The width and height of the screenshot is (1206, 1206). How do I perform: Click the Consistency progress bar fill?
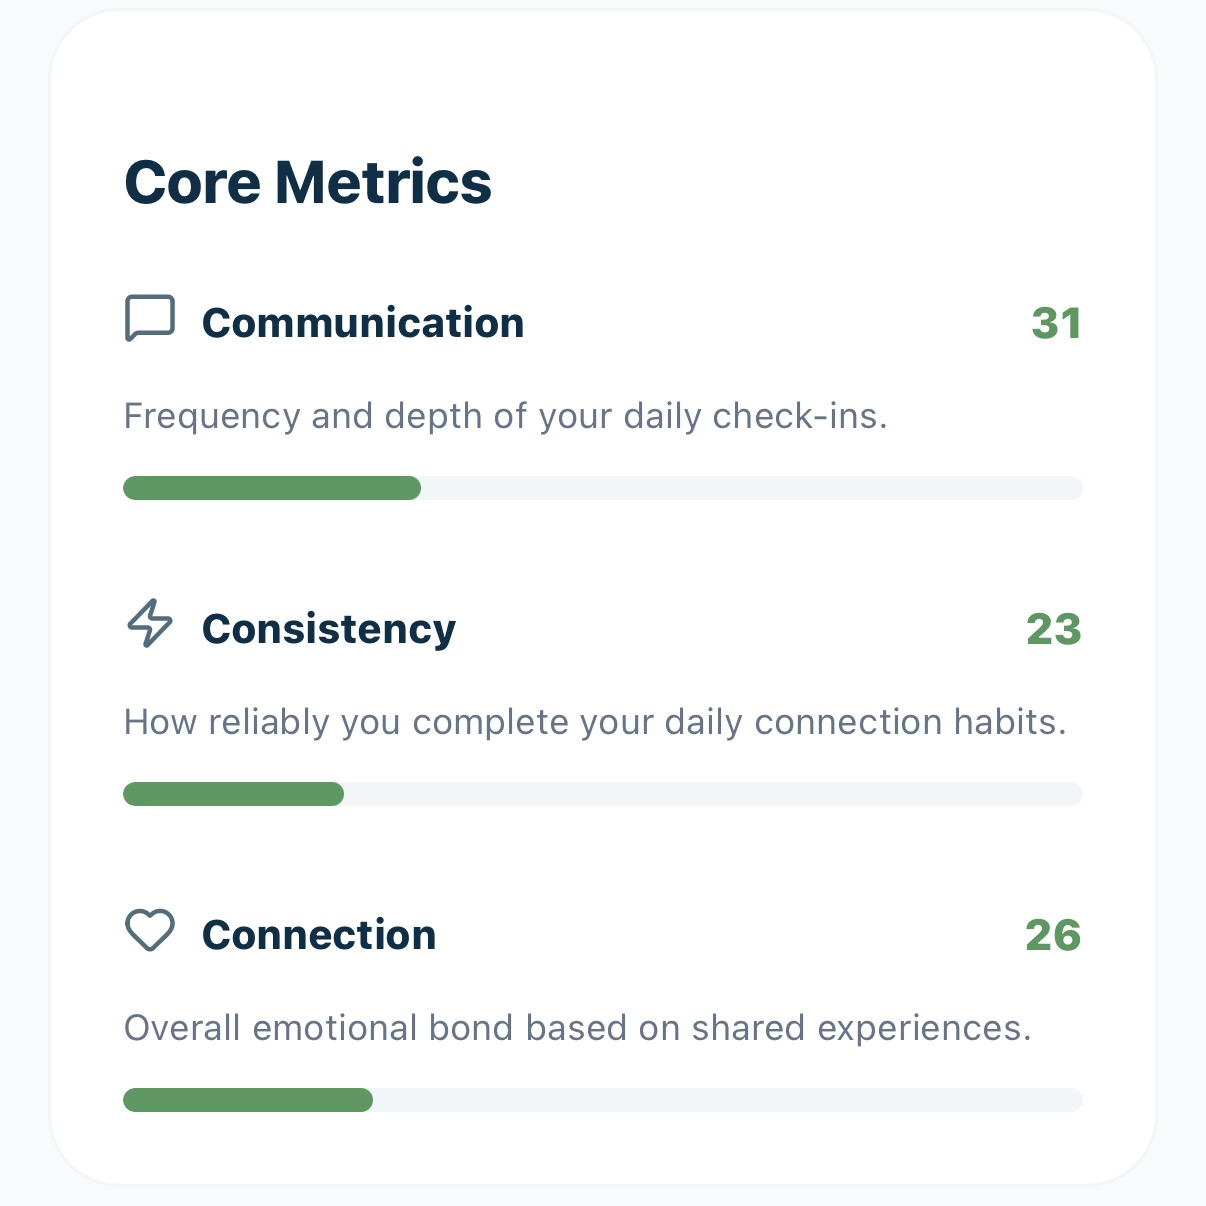click(x=232, y=793)
